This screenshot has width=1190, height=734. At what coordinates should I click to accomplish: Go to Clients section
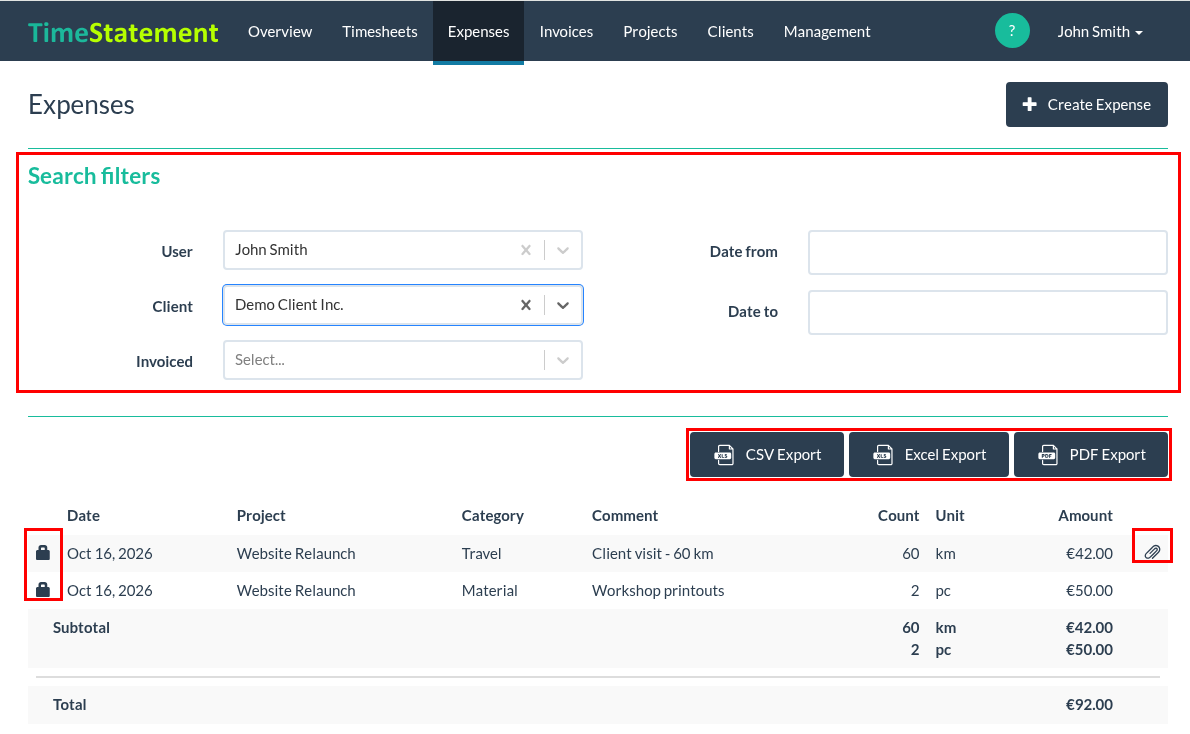[x=730, y=32]
